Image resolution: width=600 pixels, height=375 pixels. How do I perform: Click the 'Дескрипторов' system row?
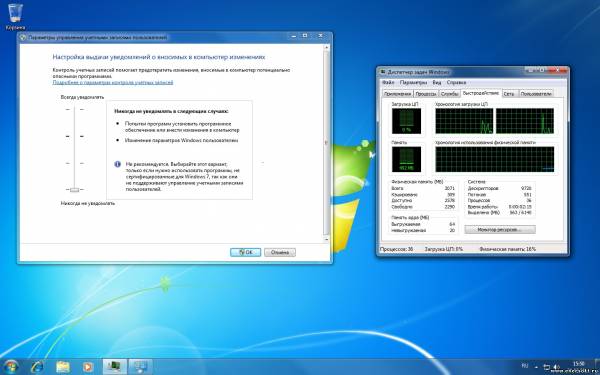499,189
